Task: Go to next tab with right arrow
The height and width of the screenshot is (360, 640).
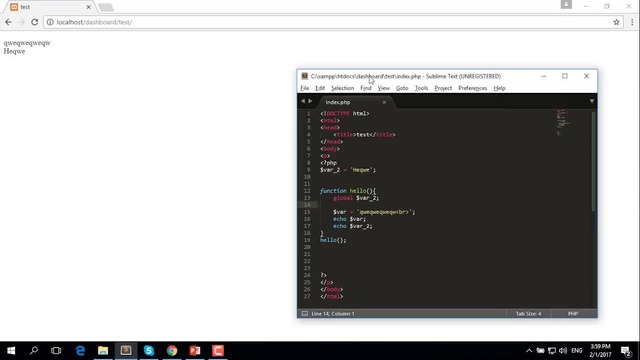Action: 310,101
